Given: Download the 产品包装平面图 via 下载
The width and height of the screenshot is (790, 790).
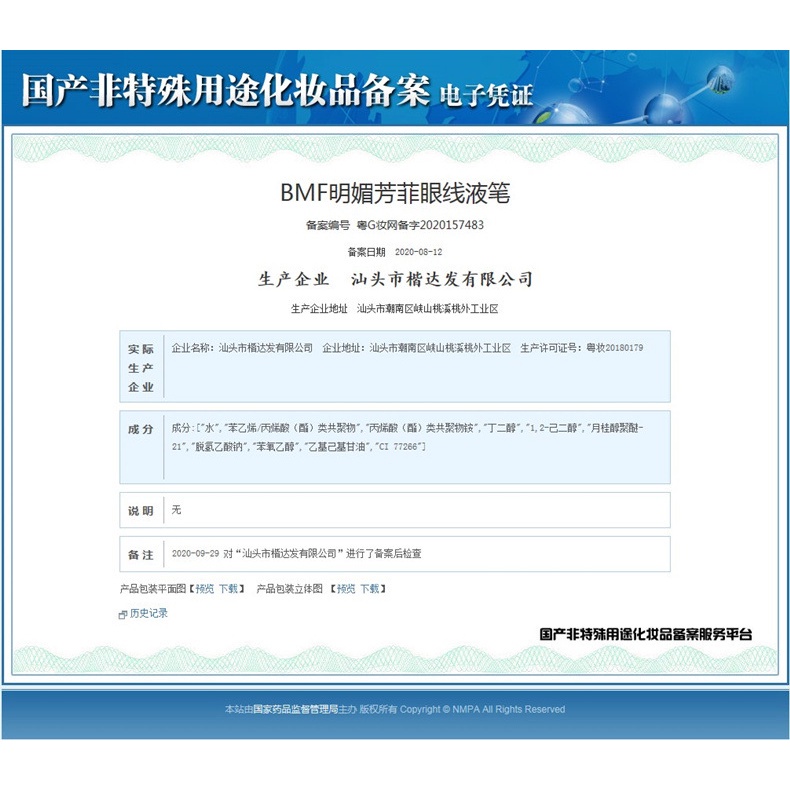Looking at the screenshot, I should 228,588.
